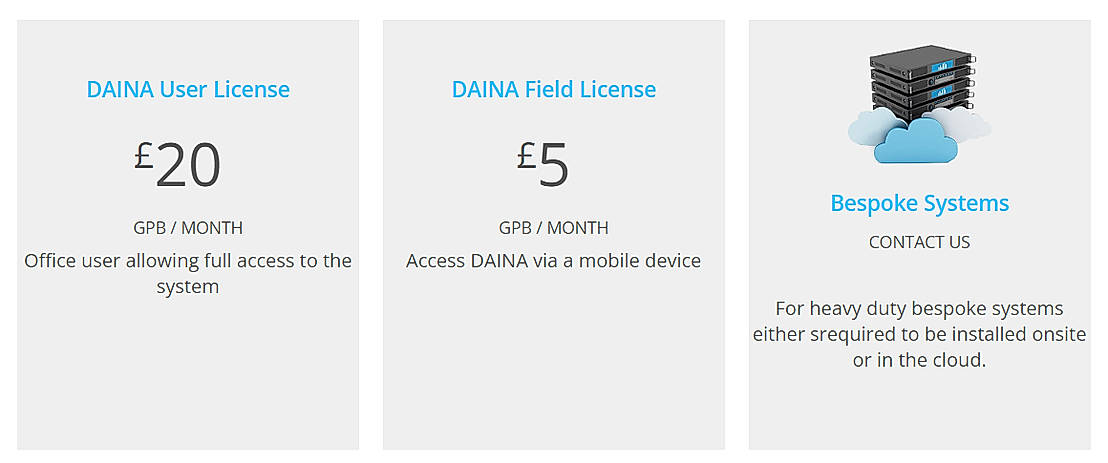
Task: Click GPB / MONTH under the £5 price
Action: pos(554,227)
